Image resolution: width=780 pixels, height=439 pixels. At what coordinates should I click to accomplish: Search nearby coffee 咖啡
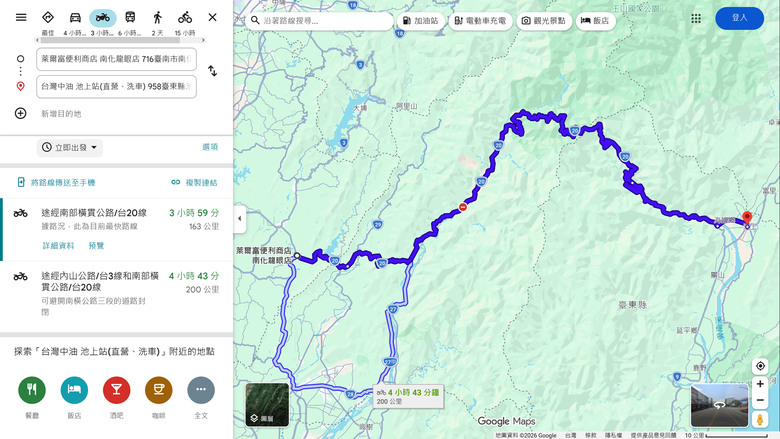tap(159, 390)
